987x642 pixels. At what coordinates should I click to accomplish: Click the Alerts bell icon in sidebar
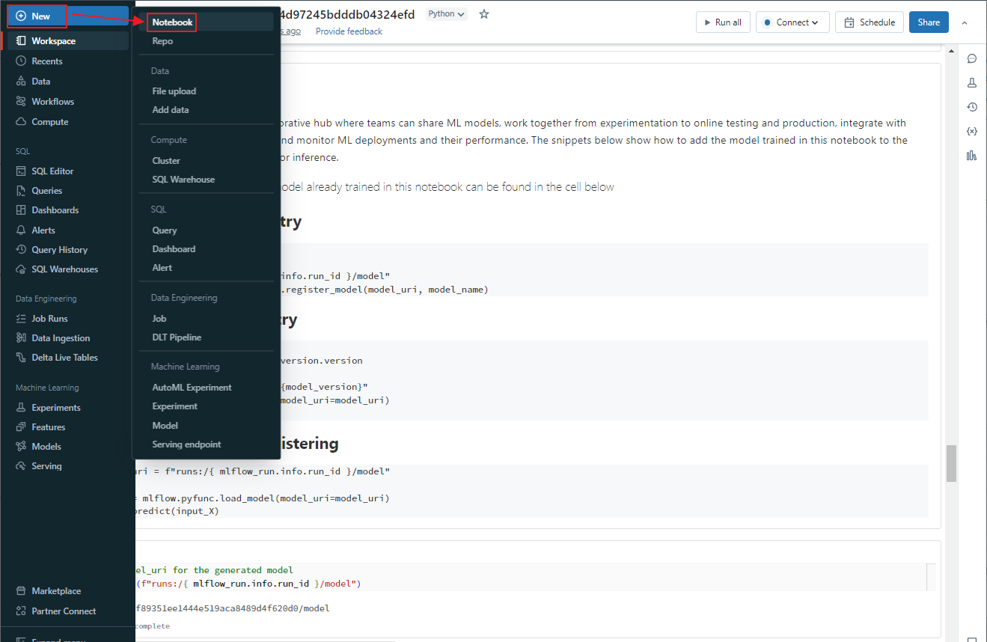point(21,230)
